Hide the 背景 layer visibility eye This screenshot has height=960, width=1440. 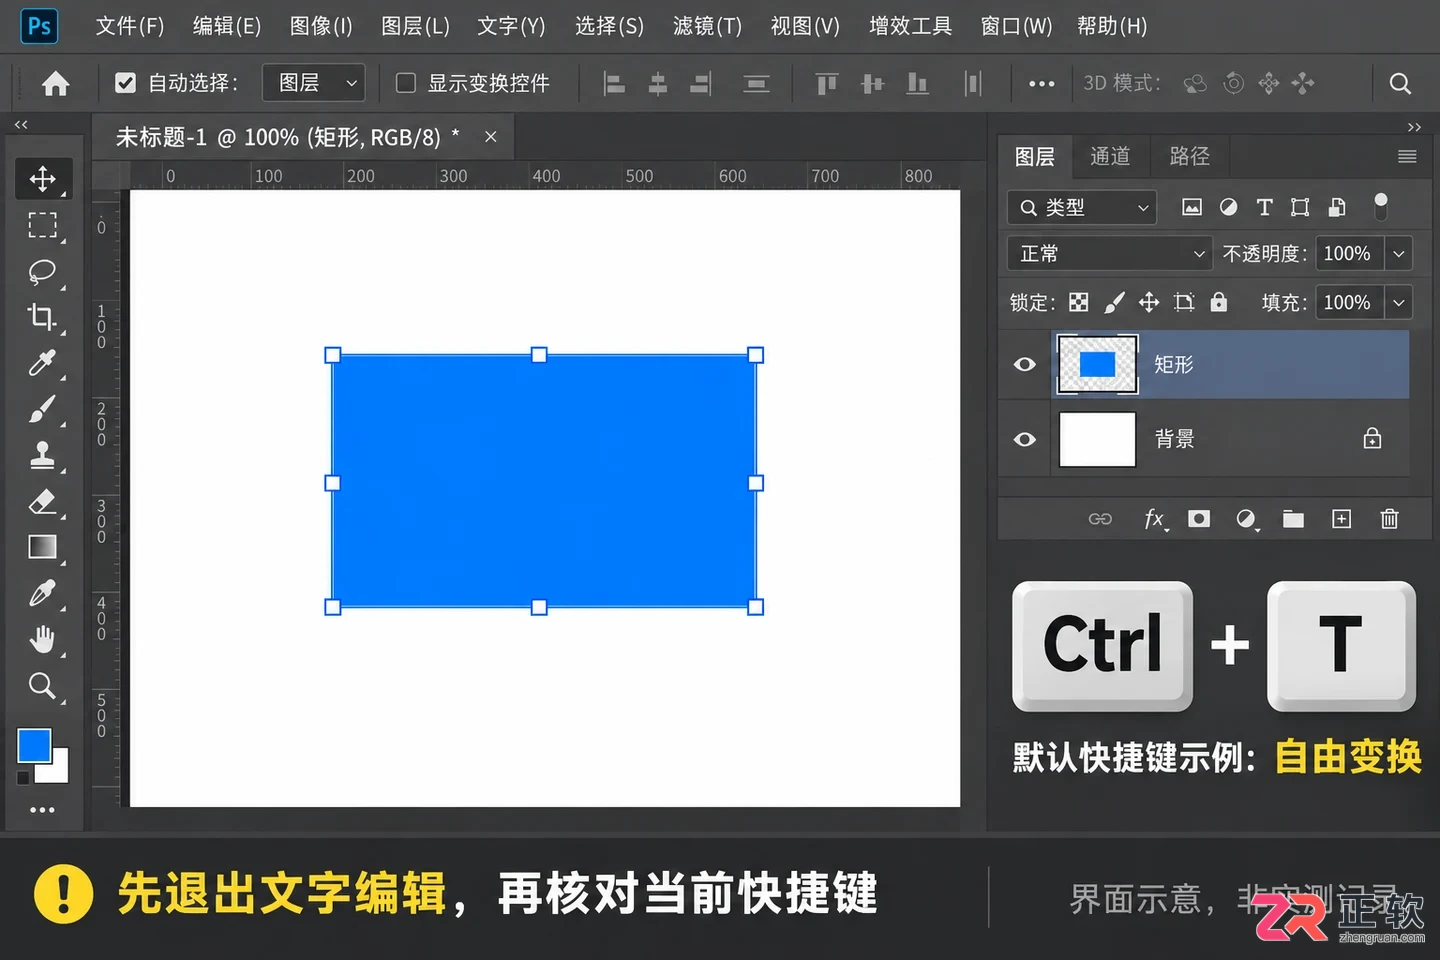[1024, 439]
